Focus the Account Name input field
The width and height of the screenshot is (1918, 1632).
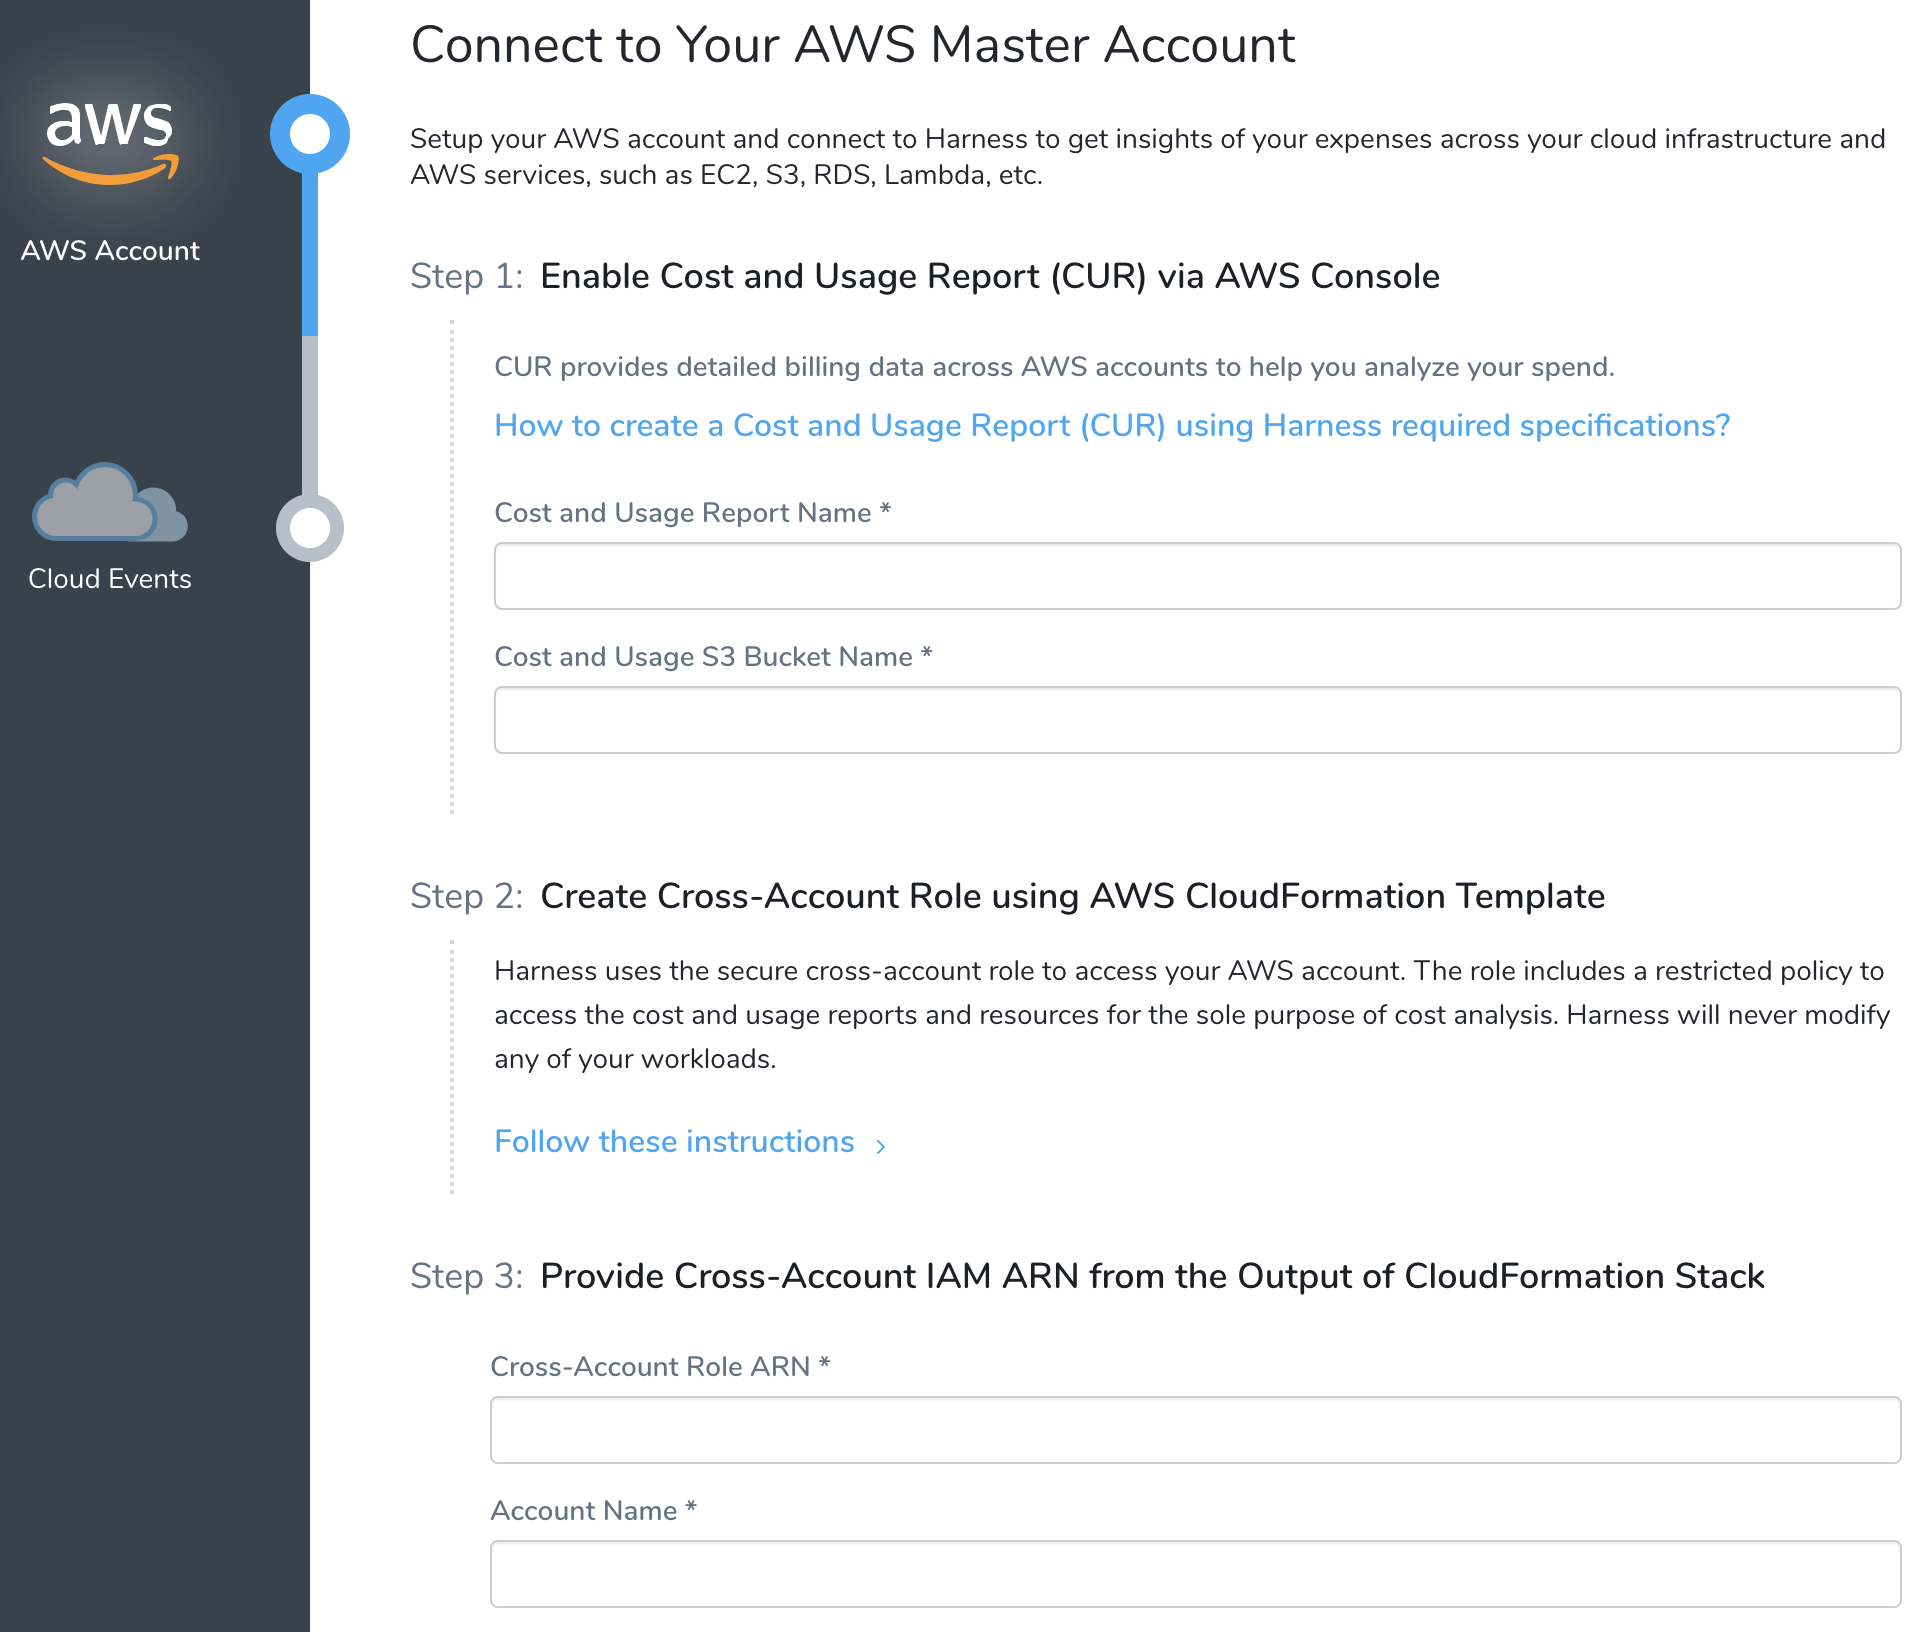tap(1195, 1574)
